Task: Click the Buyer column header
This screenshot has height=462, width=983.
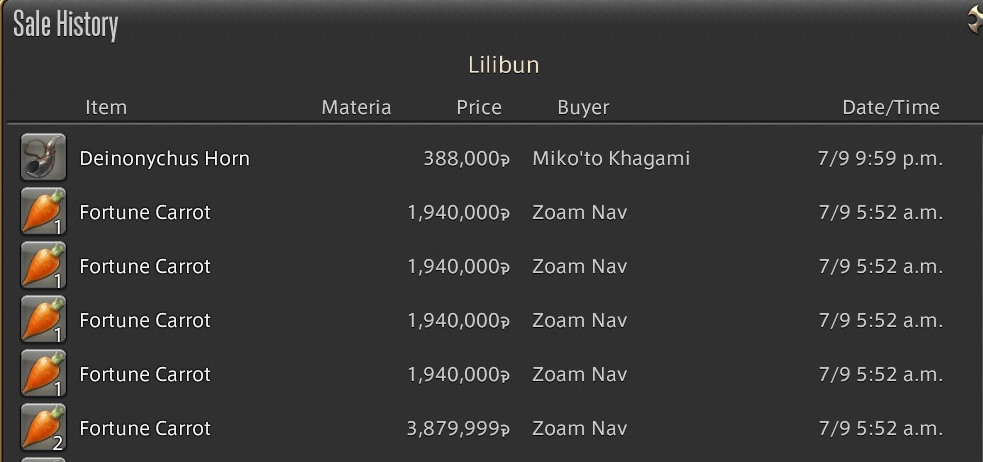Action: coord(583,108)
